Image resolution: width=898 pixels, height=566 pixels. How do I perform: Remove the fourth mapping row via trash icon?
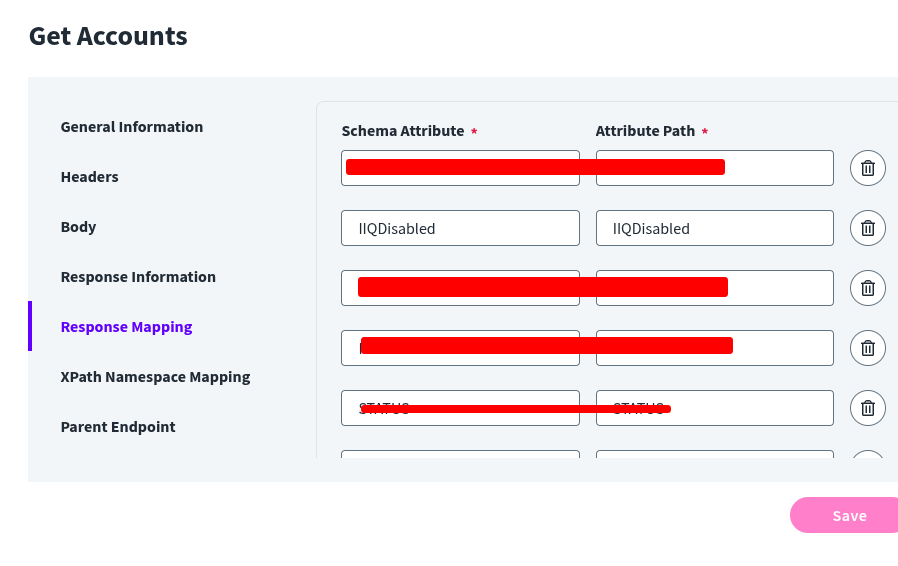[867, 348]
